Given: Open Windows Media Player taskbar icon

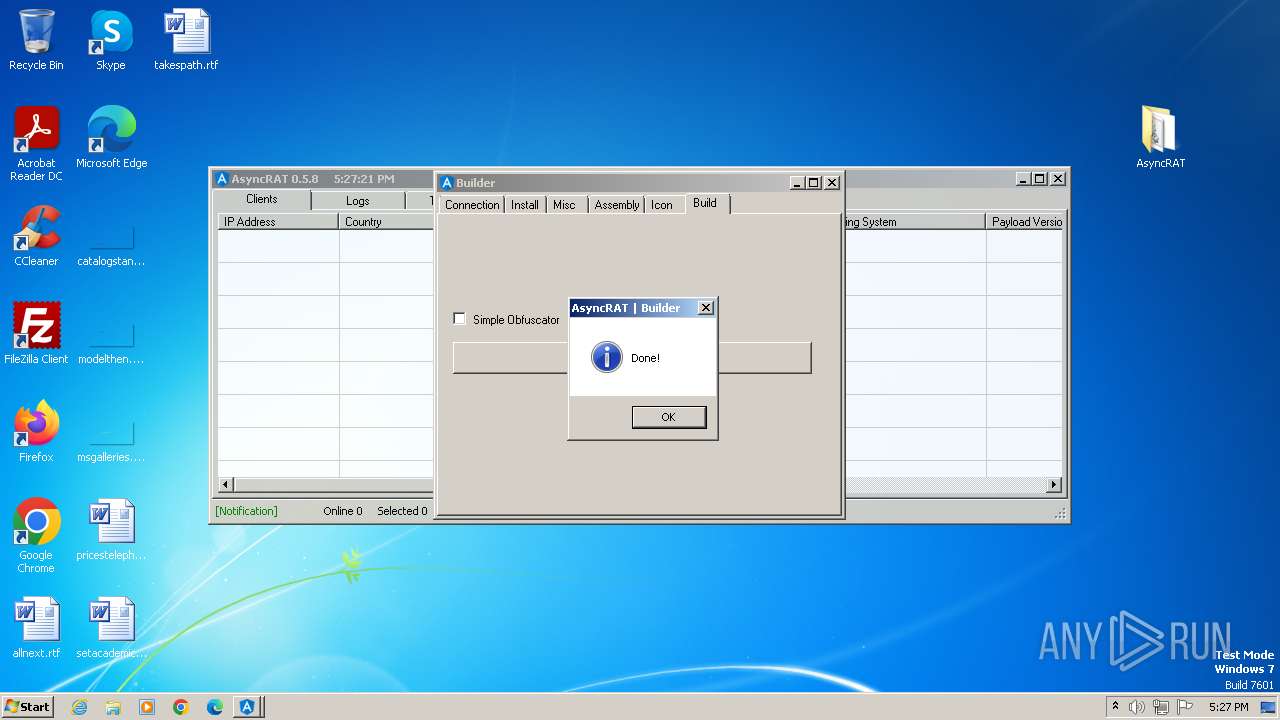Looking at the screenshot, I should coord(147,707).
